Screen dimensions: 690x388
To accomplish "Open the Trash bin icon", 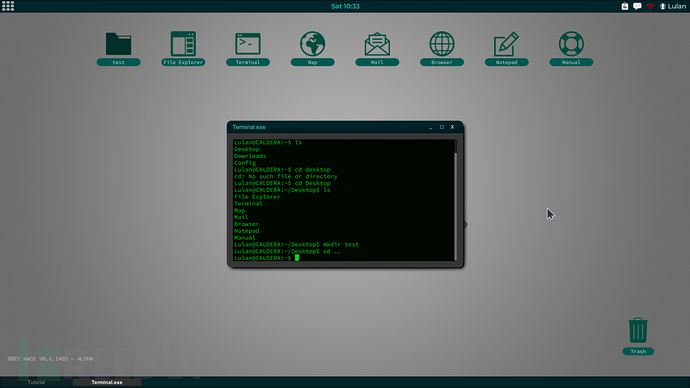I will 638,336.
